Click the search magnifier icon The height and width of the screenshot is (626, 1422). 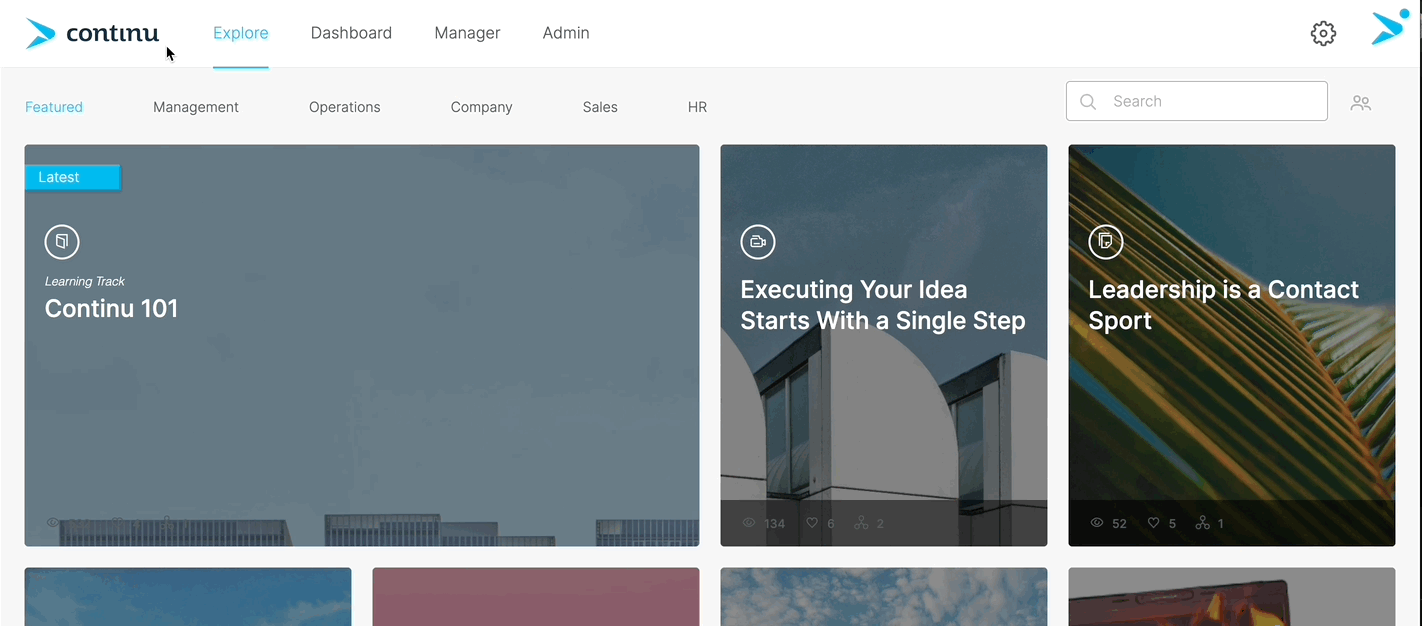coord(1089,102)
